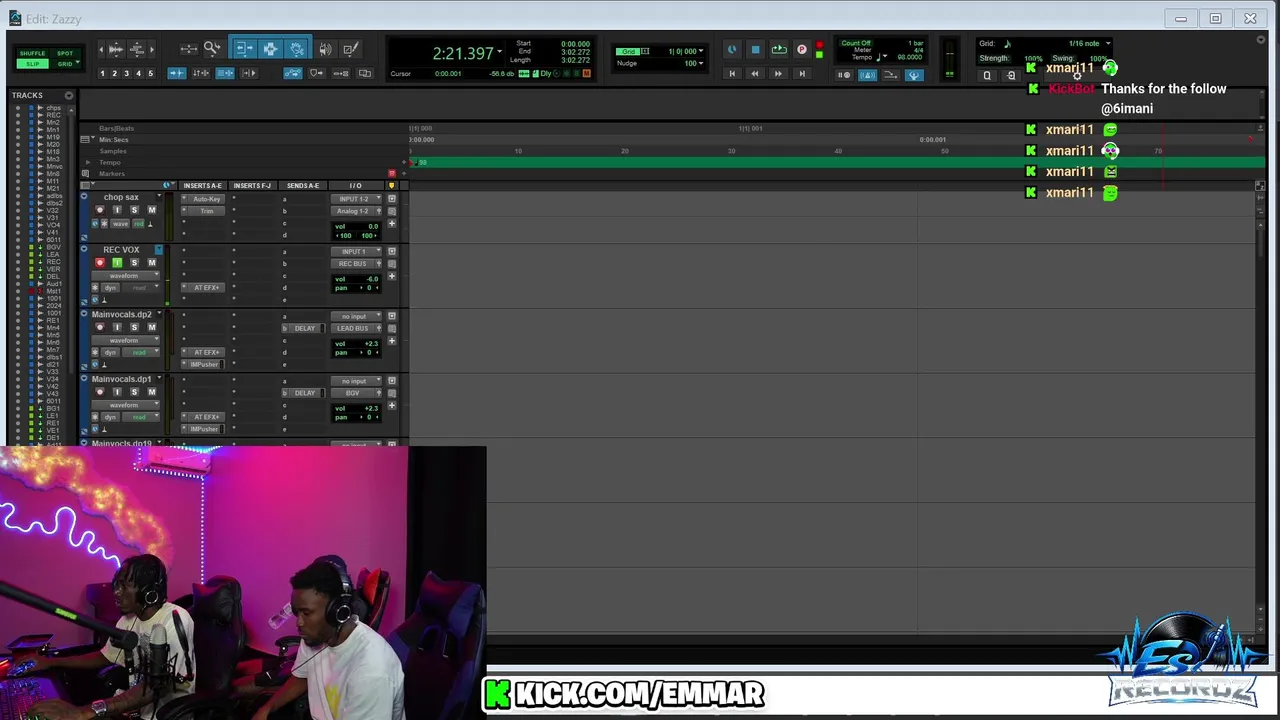Image resolution: width=1280 pixels, height=720 pixels.
Task: Click the audio waveform zoom icon
Action: point(116,49)
